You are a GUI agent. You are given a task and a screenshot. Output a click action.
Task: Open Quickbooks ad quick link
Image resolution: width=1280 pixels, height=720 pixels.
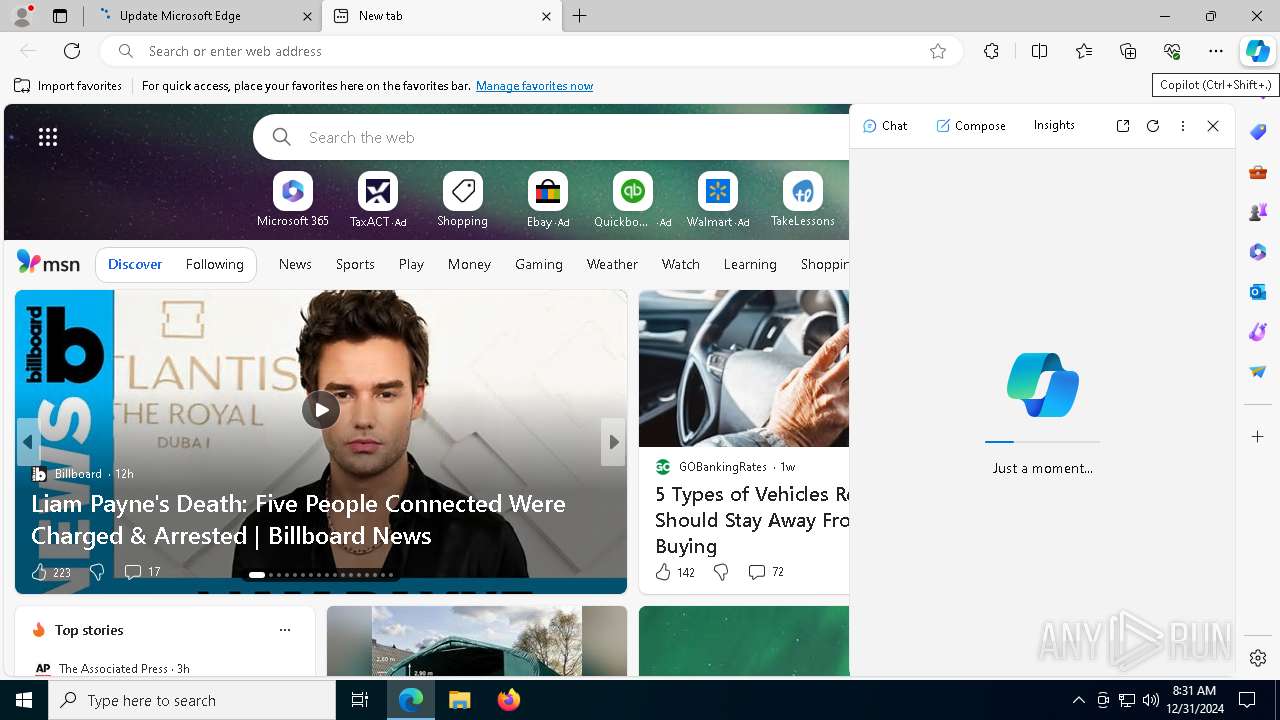point(632,200)
